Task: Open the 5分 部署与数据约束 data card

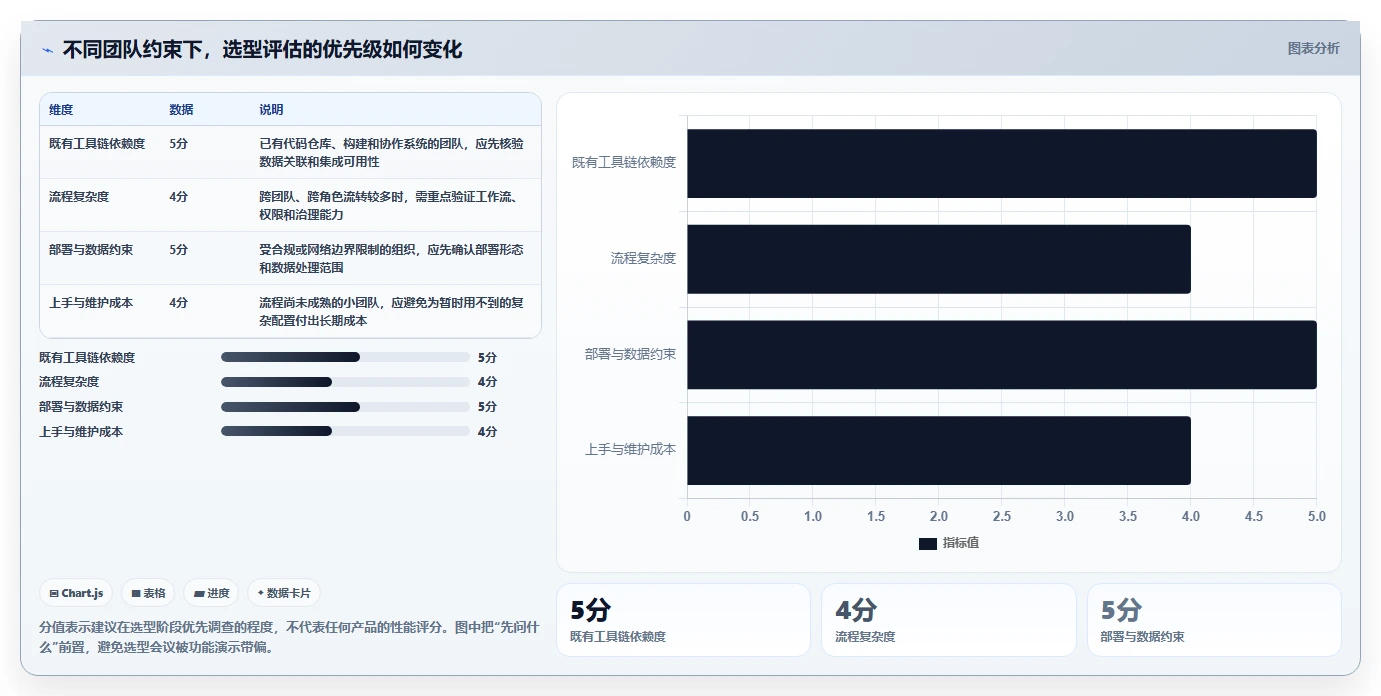Action: click(x=1214, y=620)
